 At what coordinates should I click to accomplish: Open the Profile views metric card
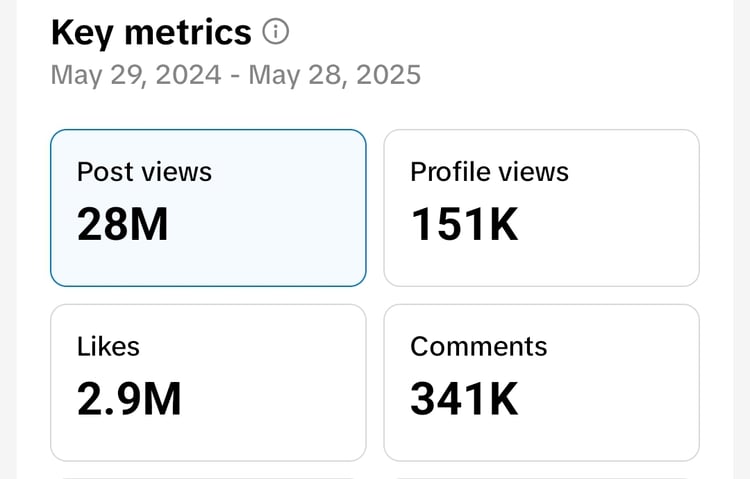tap(541, 207)
